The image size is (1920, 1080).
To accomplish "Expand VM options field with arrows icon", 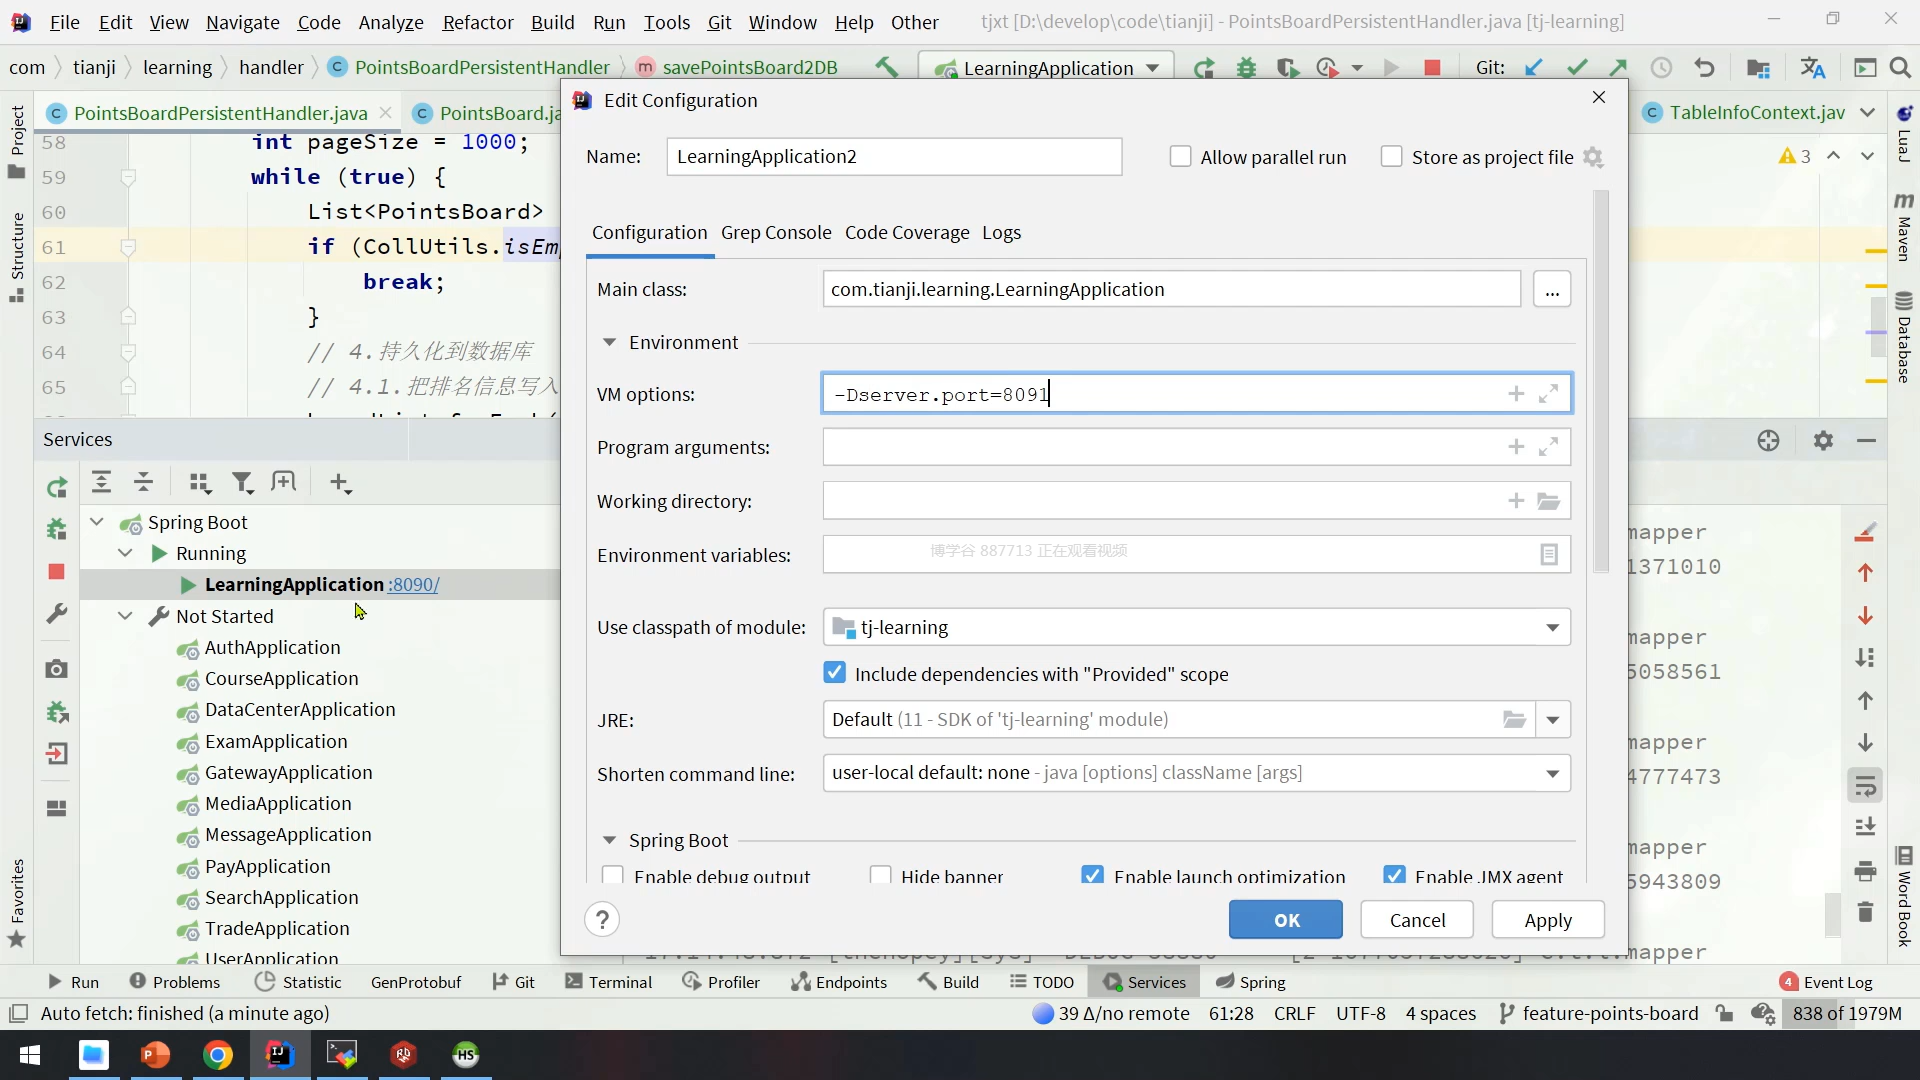I will coord(1548,394).
